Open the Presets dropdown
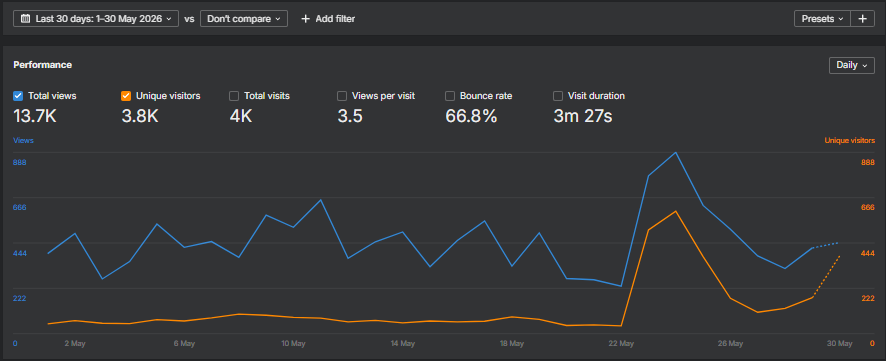This screenshot has width=886, height=361. pos(822,19)
